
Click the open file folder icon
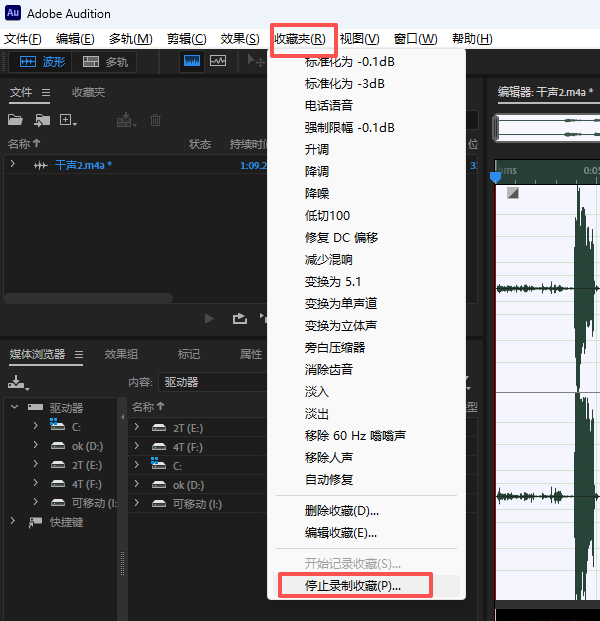pos(15,120)
